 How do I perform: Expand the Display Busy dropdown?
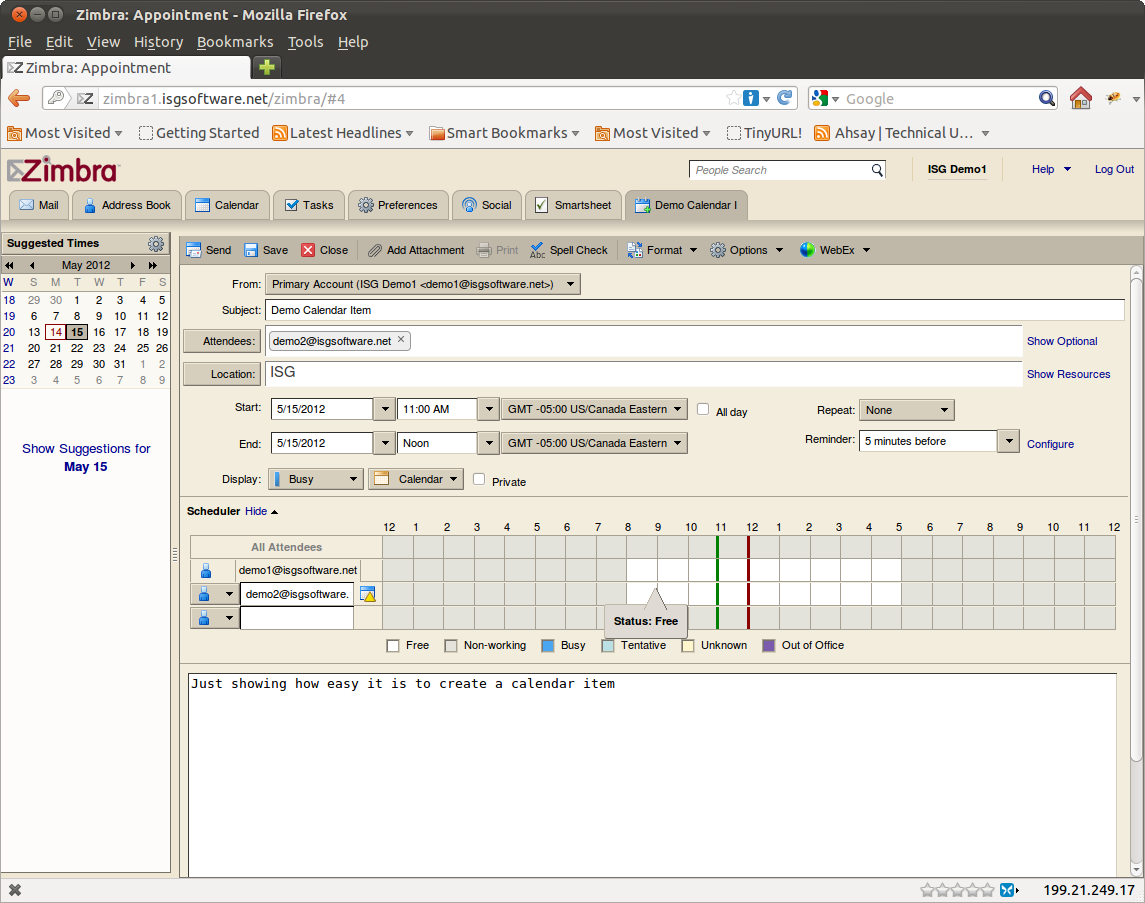316,479
